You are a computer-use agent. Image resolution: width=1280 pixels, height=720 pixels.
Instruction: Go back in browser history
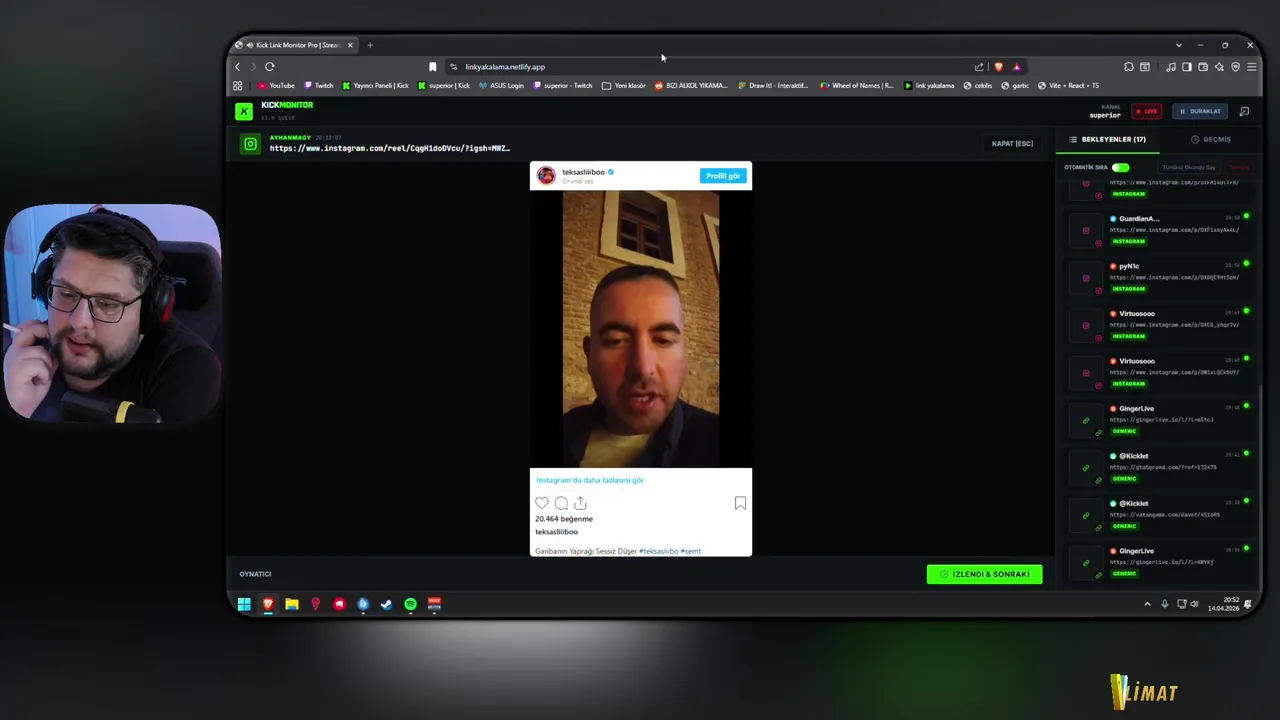tap(238, 67)
